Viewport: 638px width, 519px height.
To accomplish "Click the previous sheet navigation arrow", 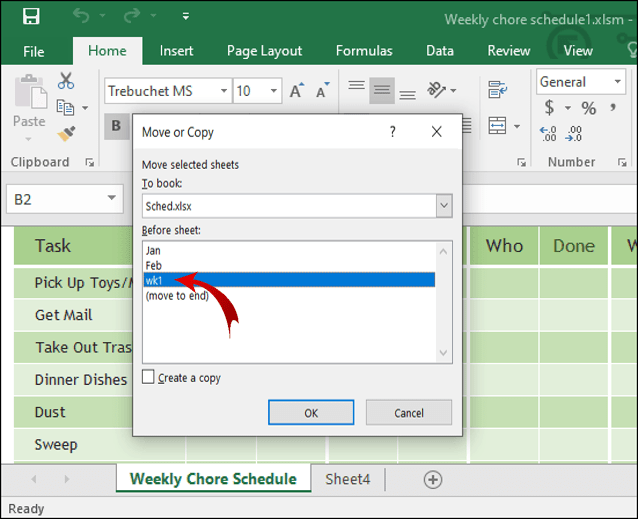I will [x=34, y=479].
